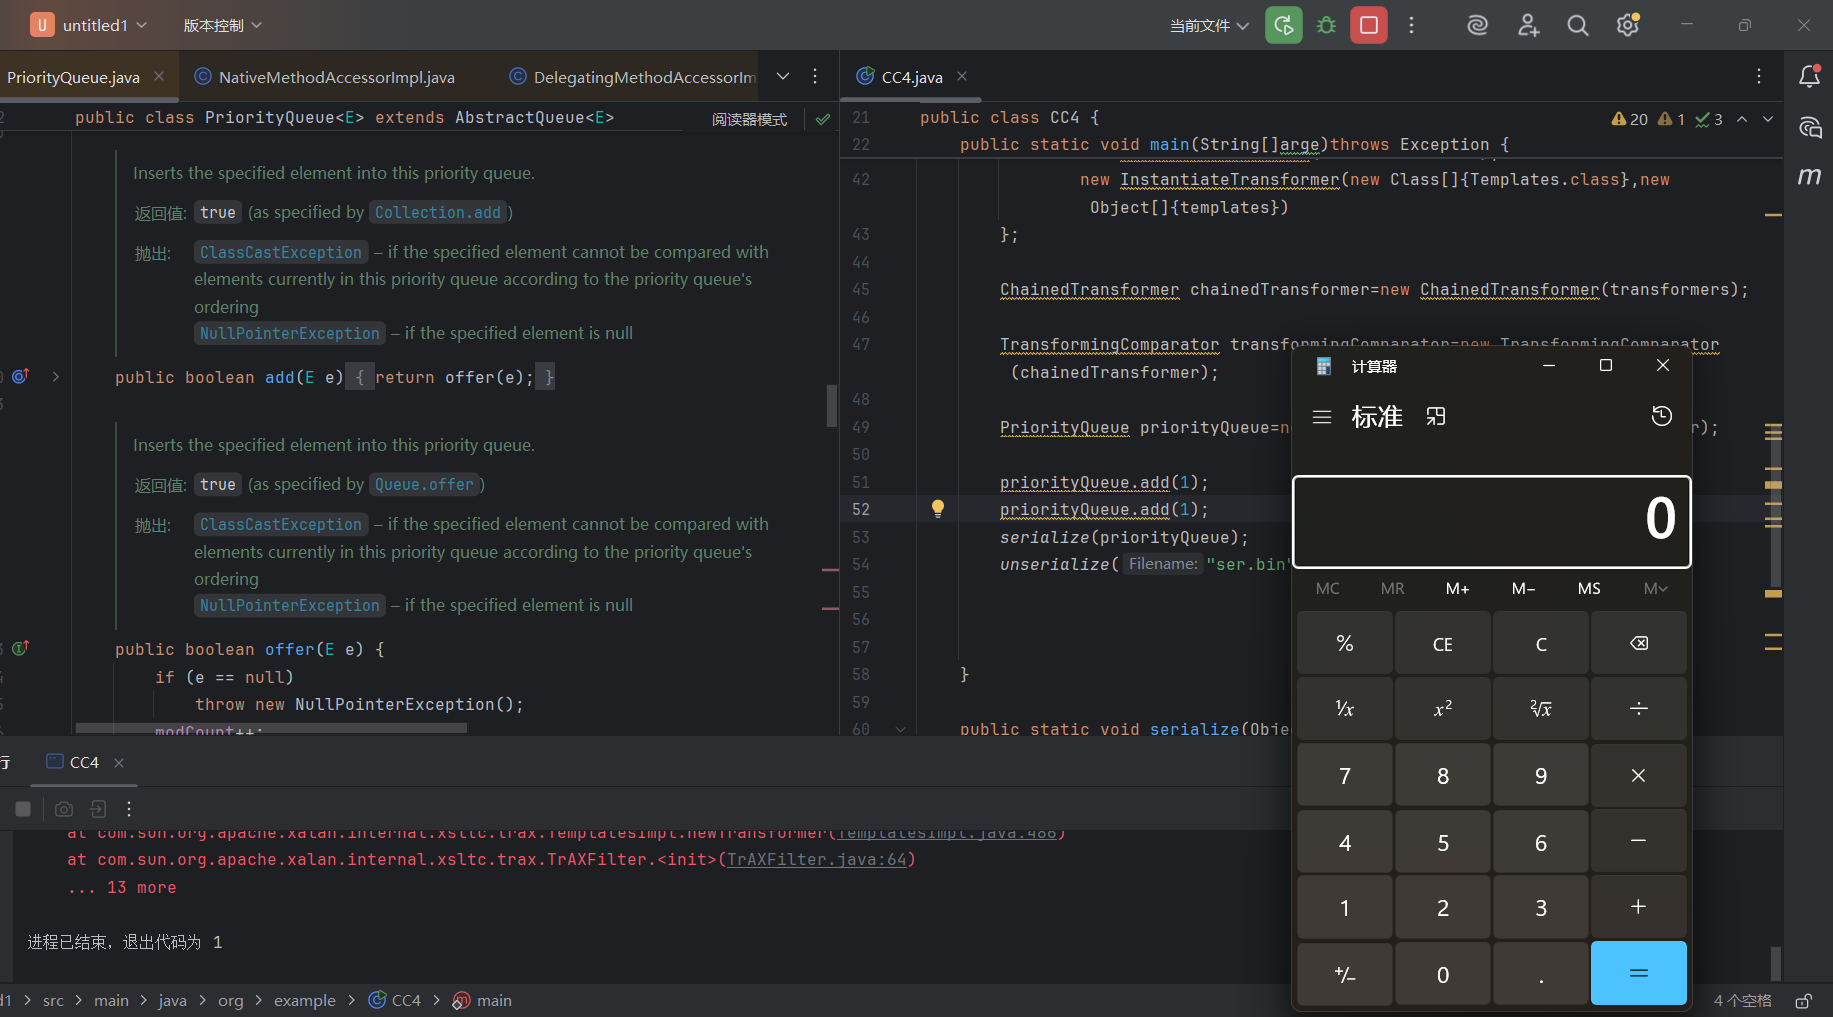Open the TrAXFilter.java:64 stack trace link

click(816, 859)
